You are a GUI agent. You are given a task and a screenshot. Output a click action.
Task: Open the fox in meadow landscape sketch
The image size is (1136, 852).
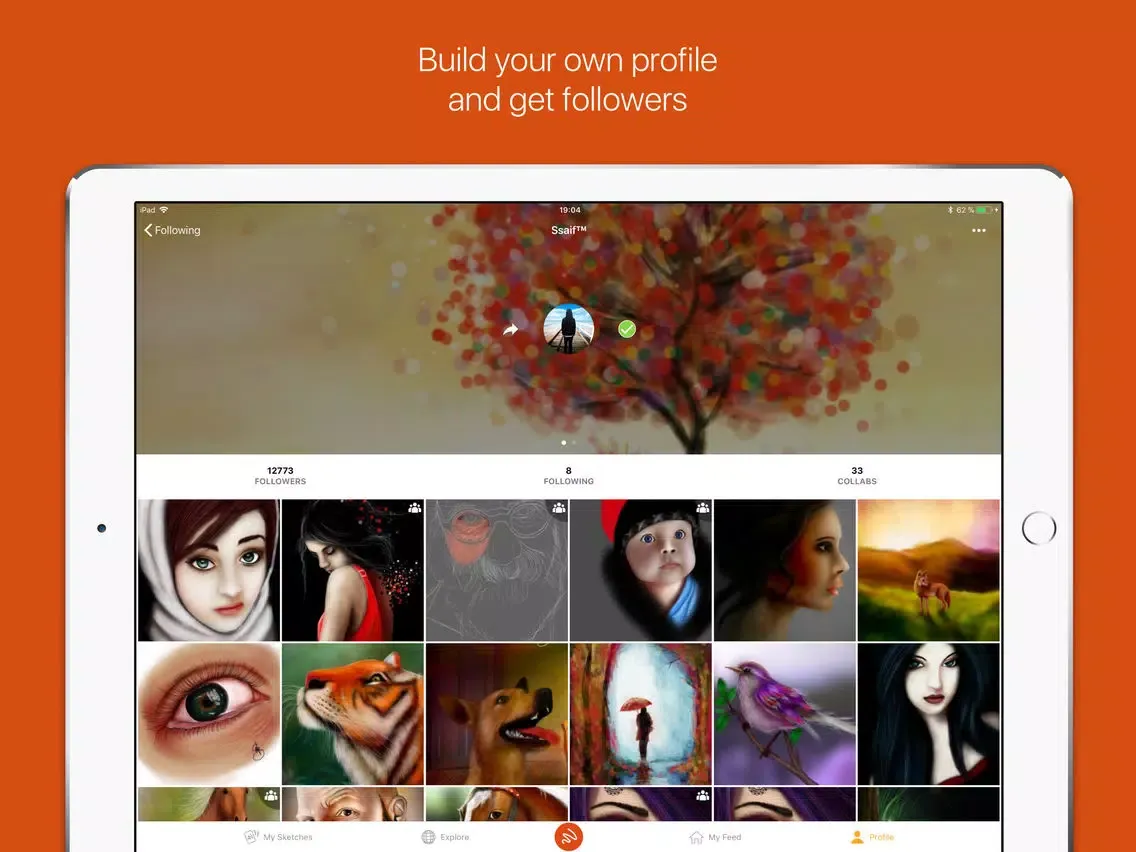click(929, 570)
